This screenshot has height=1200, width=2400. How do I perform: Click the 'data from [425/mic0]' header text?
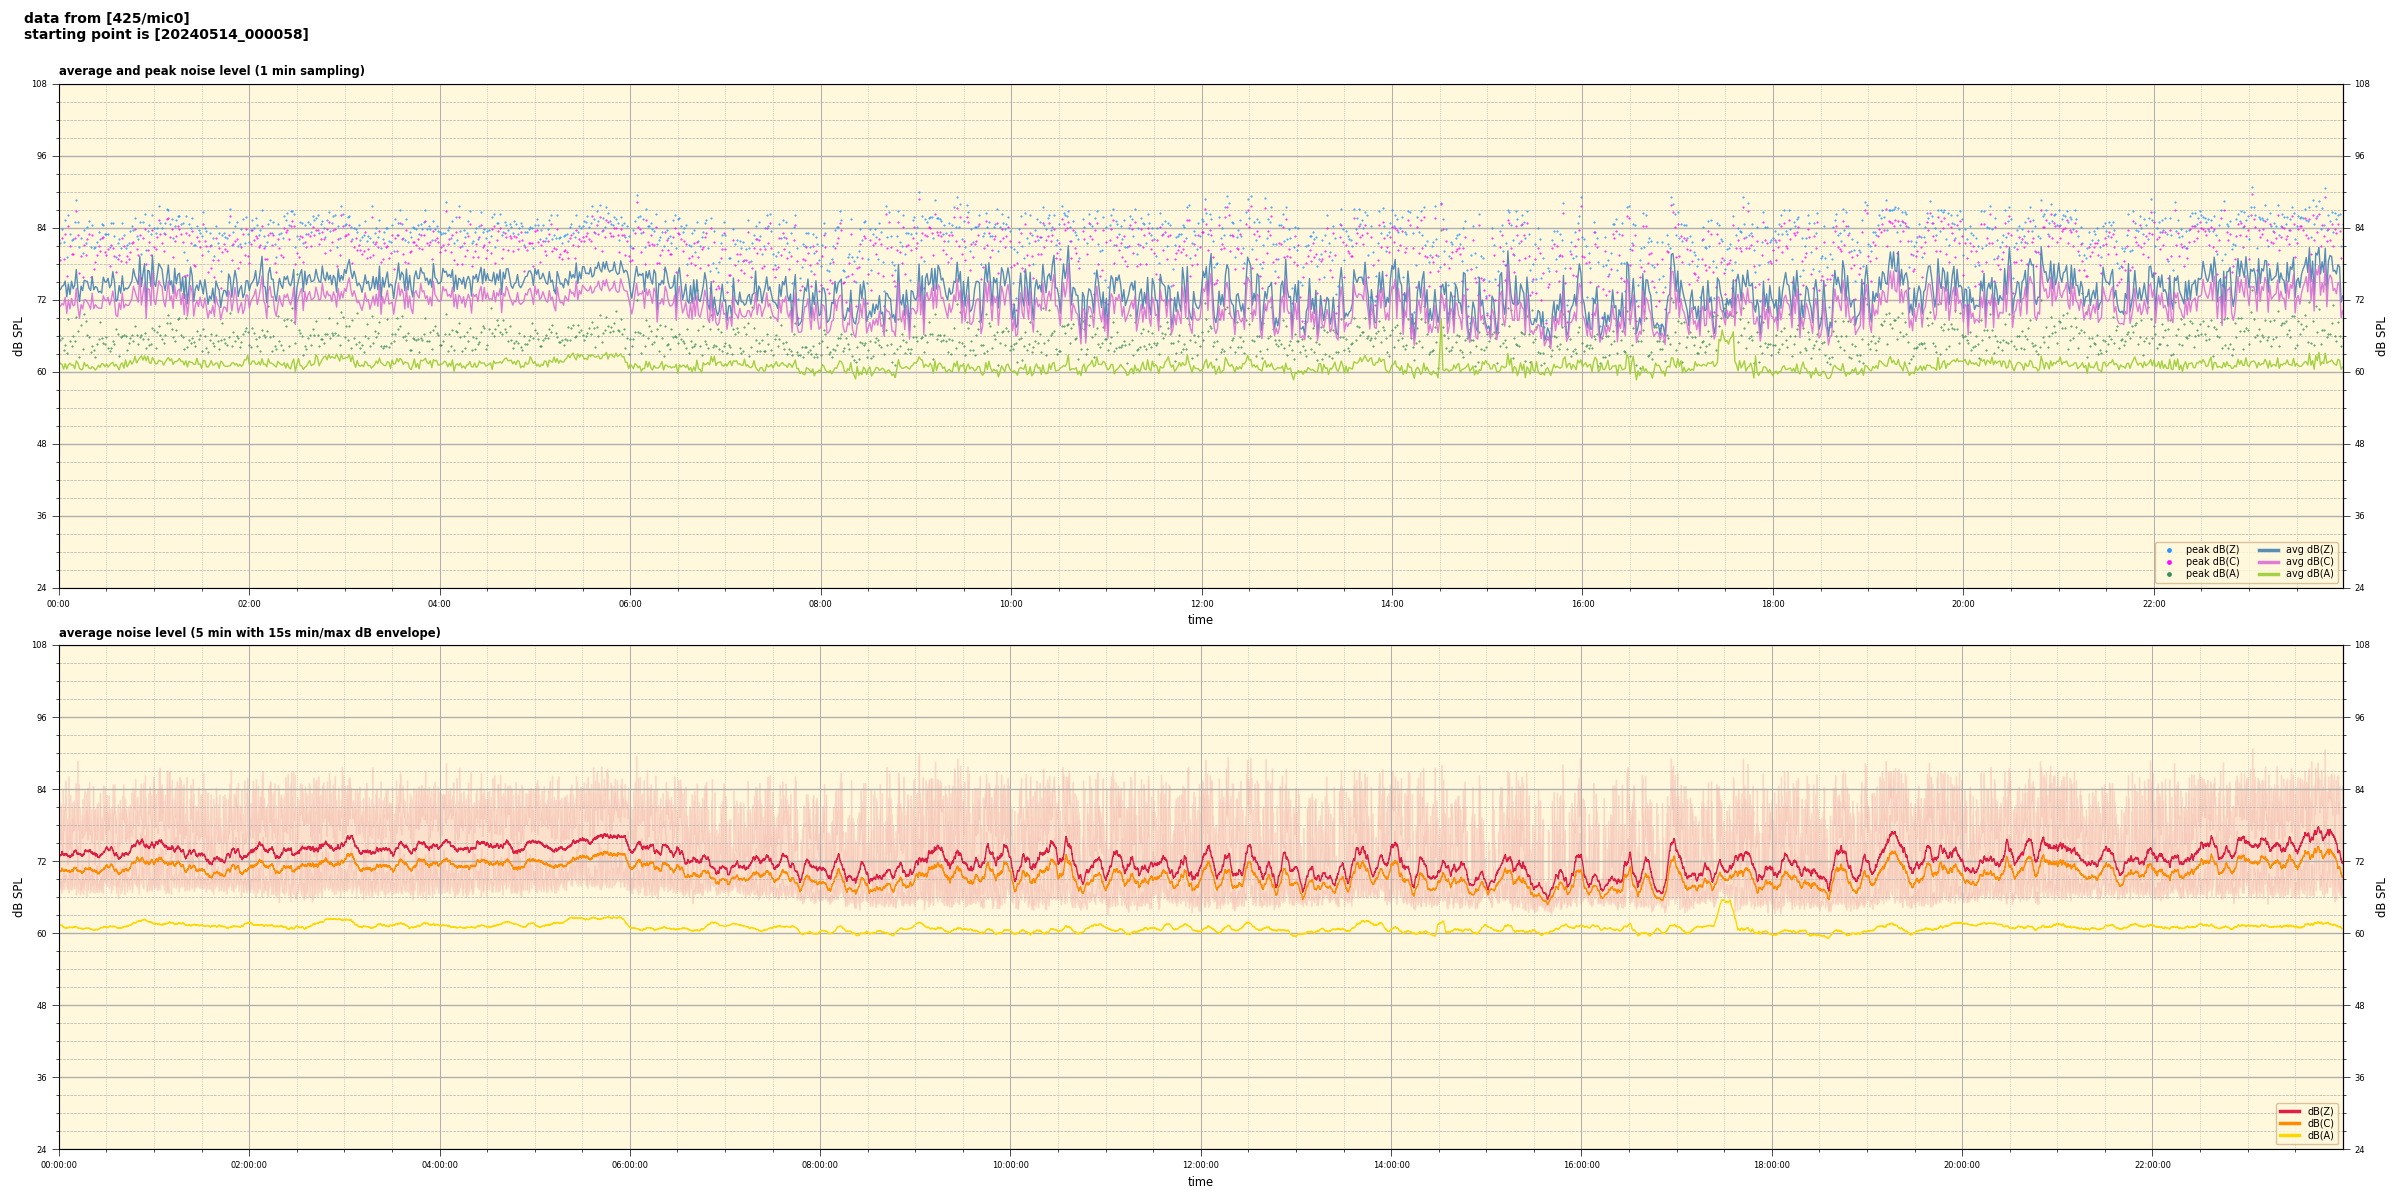(x=106, y=18)
